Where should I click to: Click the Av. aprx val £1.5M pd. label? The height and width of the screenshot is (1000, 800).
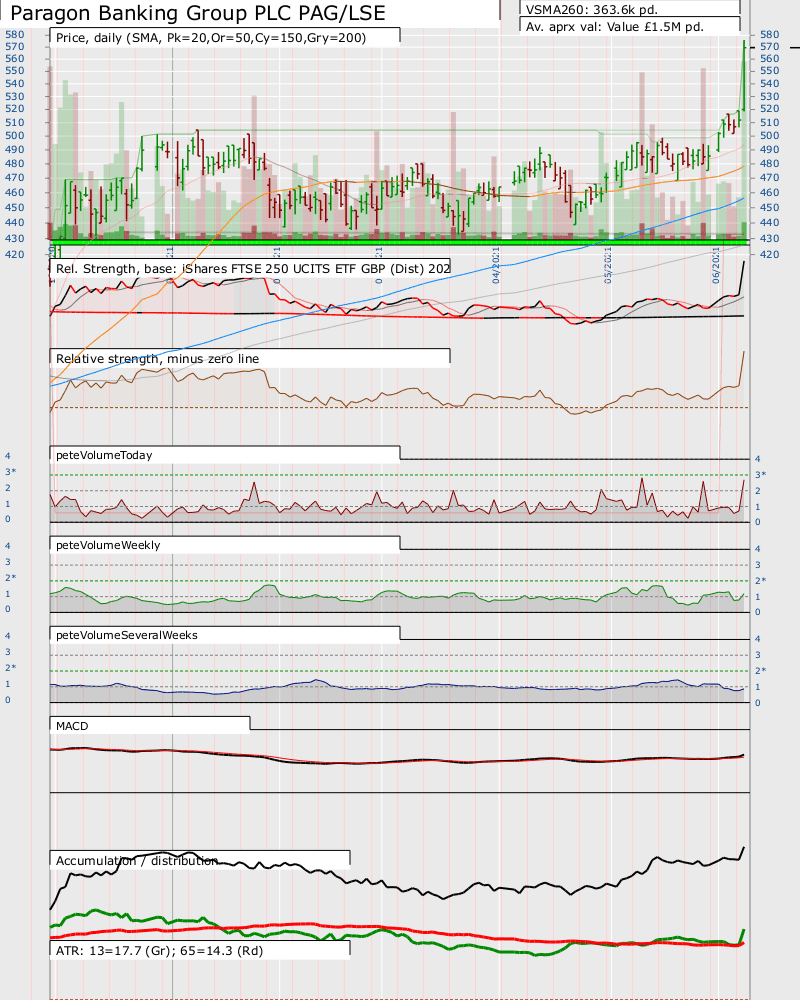pyautogui.click(x=615, y=27)
